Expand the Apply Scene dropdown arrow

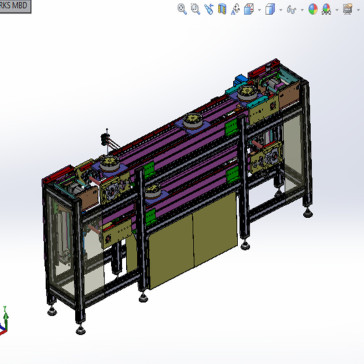(x=337, y=9)
